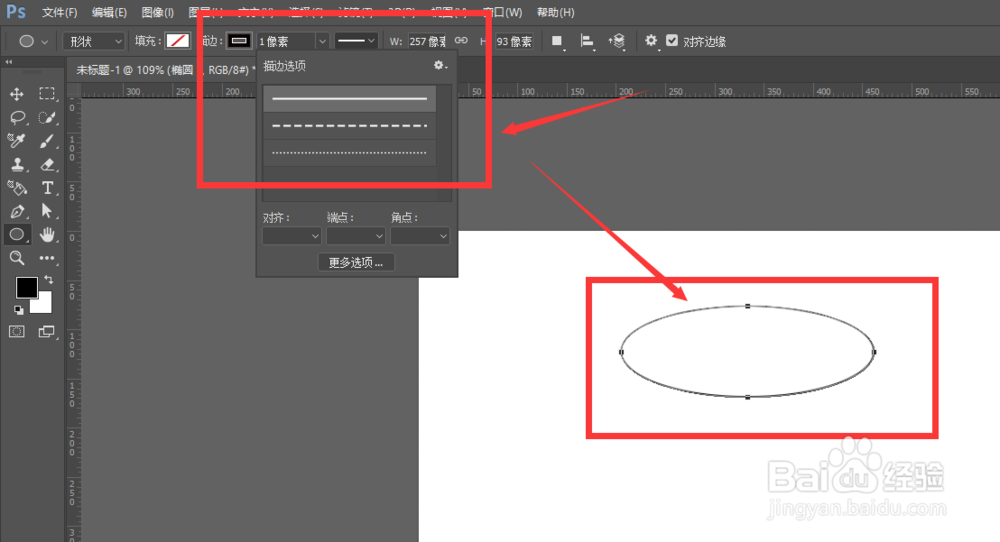Click the 更多选项... button
The image size is (1000, 542).
click(x=356, y=262)
